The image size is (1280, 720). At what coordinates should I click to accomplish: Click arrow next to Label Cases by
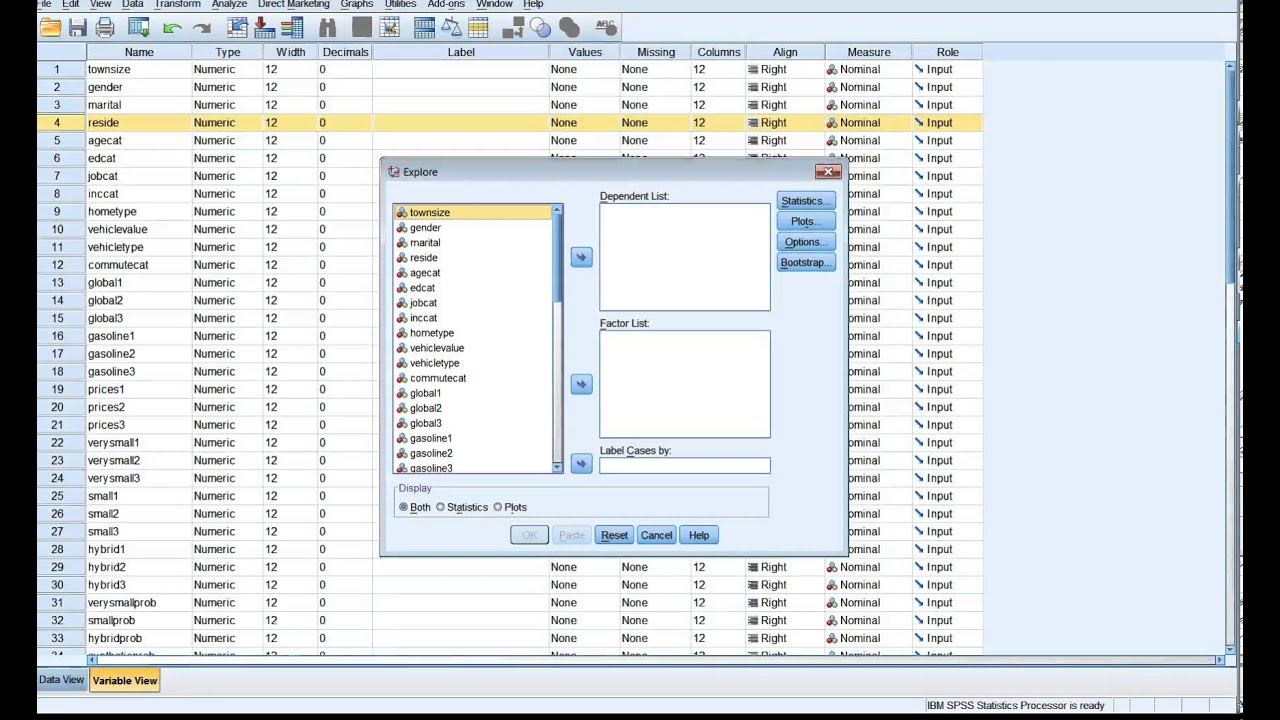click(x=581, y=463)
